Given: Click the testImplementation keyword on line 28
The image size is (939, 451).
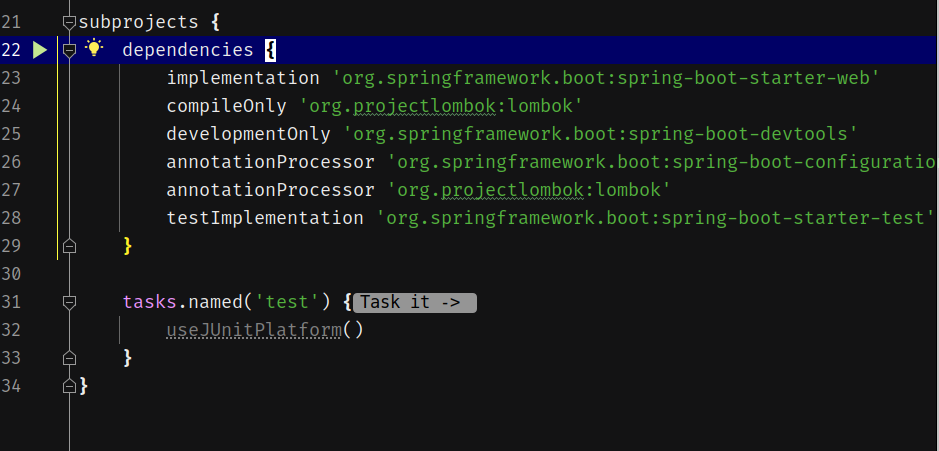Looking at the screenshot, I should click(265, 218).
